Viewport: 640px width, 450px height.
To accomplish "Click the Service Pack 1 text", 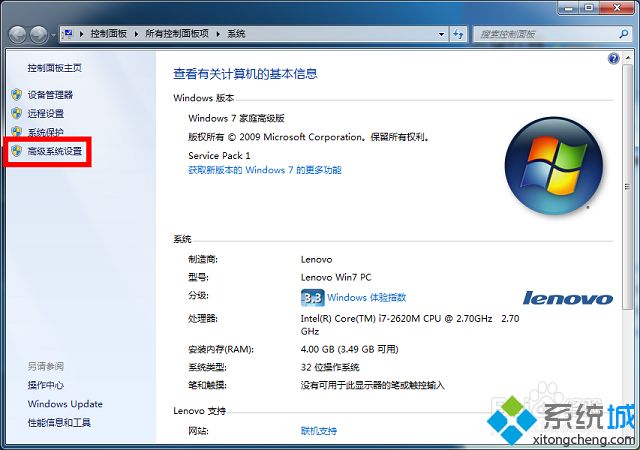I will point(219,156).
